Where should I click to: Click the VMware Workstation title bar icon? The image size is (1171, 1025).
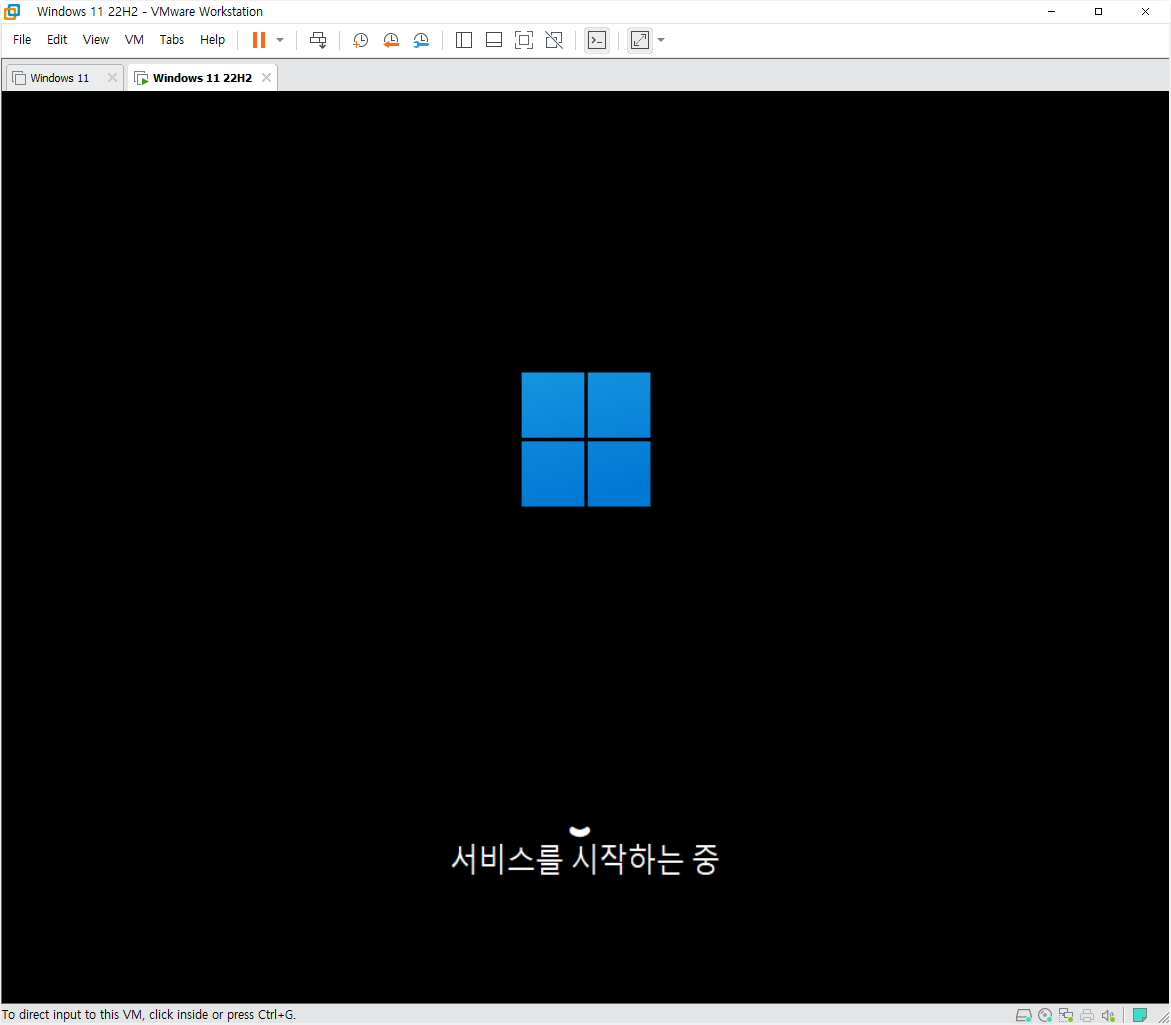[x=12, y=11]
